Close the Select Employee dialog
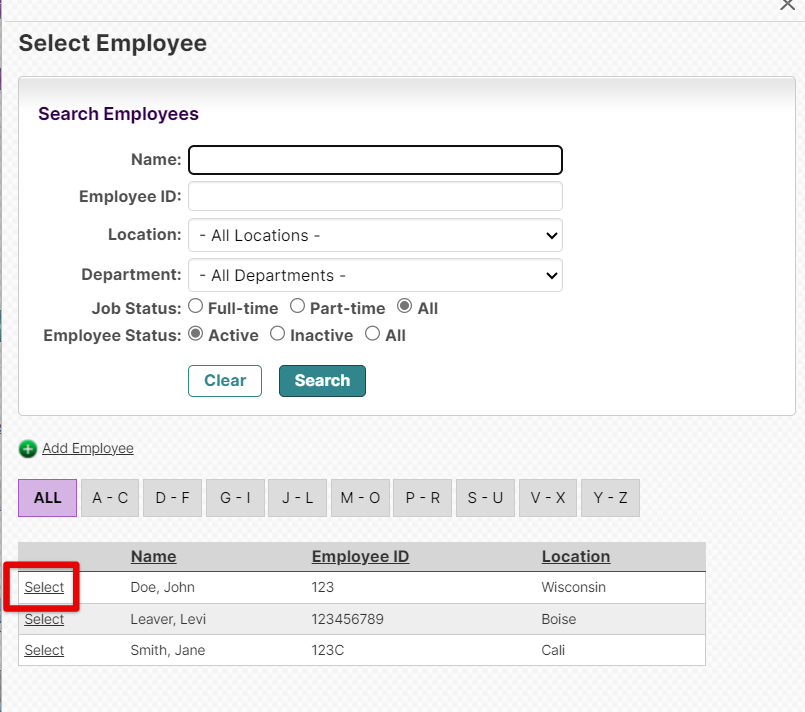The height and width of the screenshot is (712, 805). coord(787,5)
